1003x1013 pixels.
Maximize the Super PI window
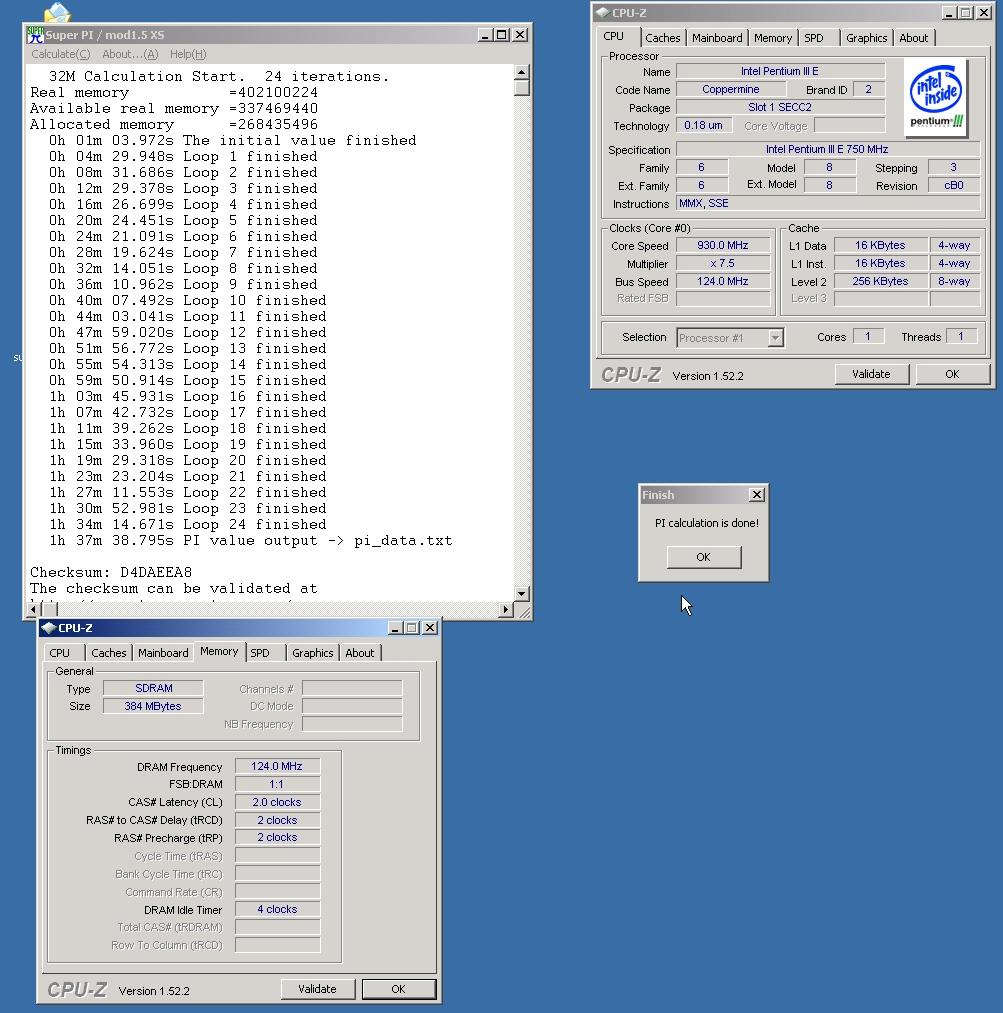[502, 35]
